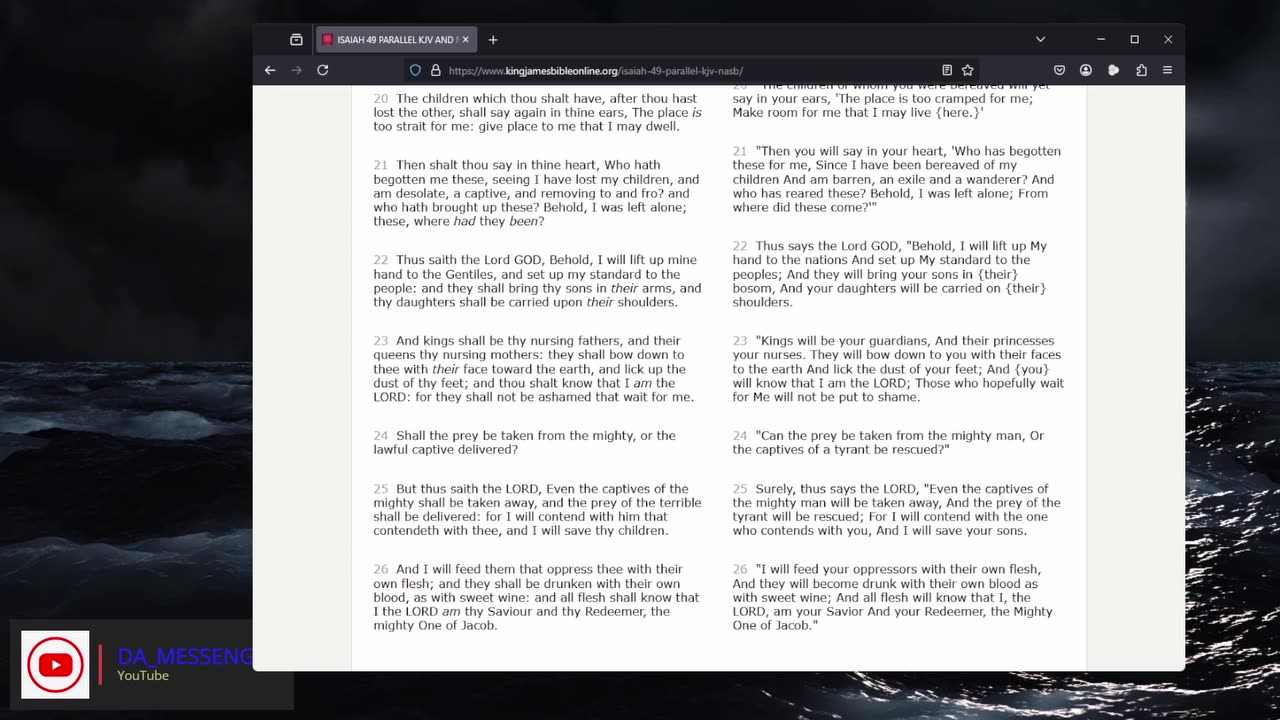Viewport: 1280px width, 720px height.
Task: Click KJV verse number 21
Action: click(381, 165)
